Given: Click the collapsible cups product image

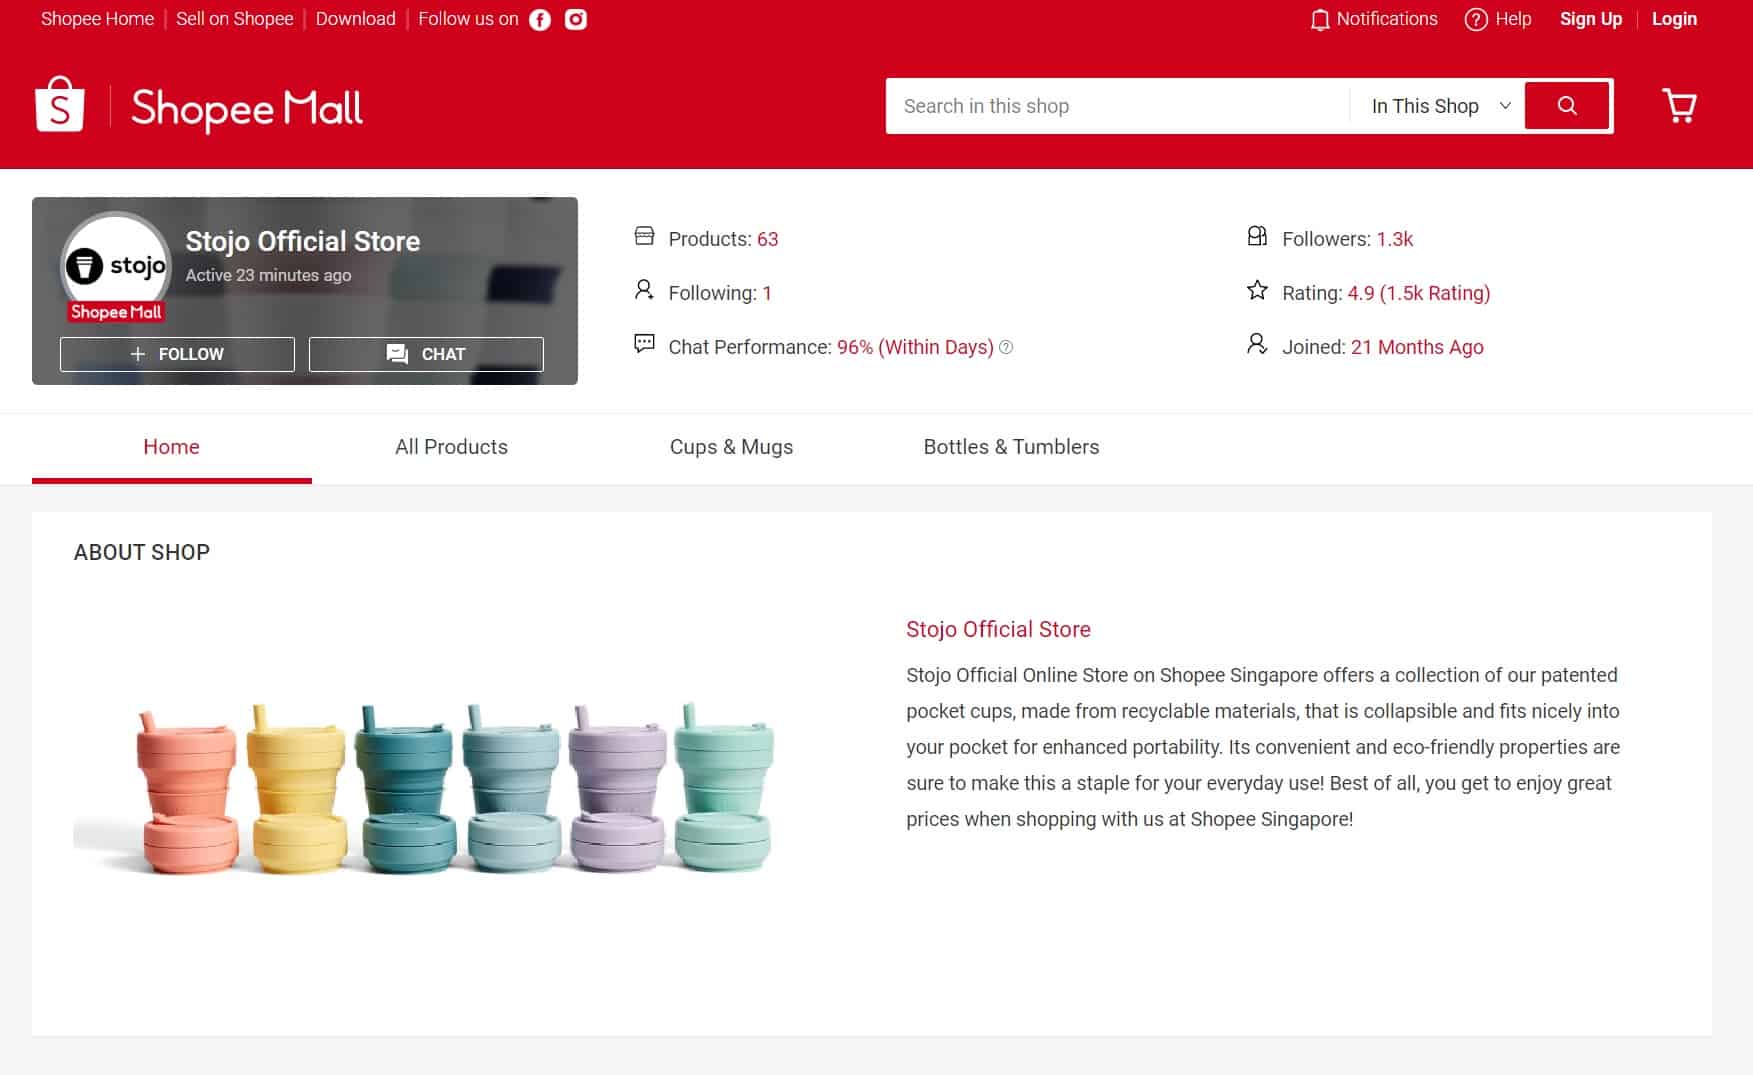Looking at the screenshot, I should click(424, 787).
